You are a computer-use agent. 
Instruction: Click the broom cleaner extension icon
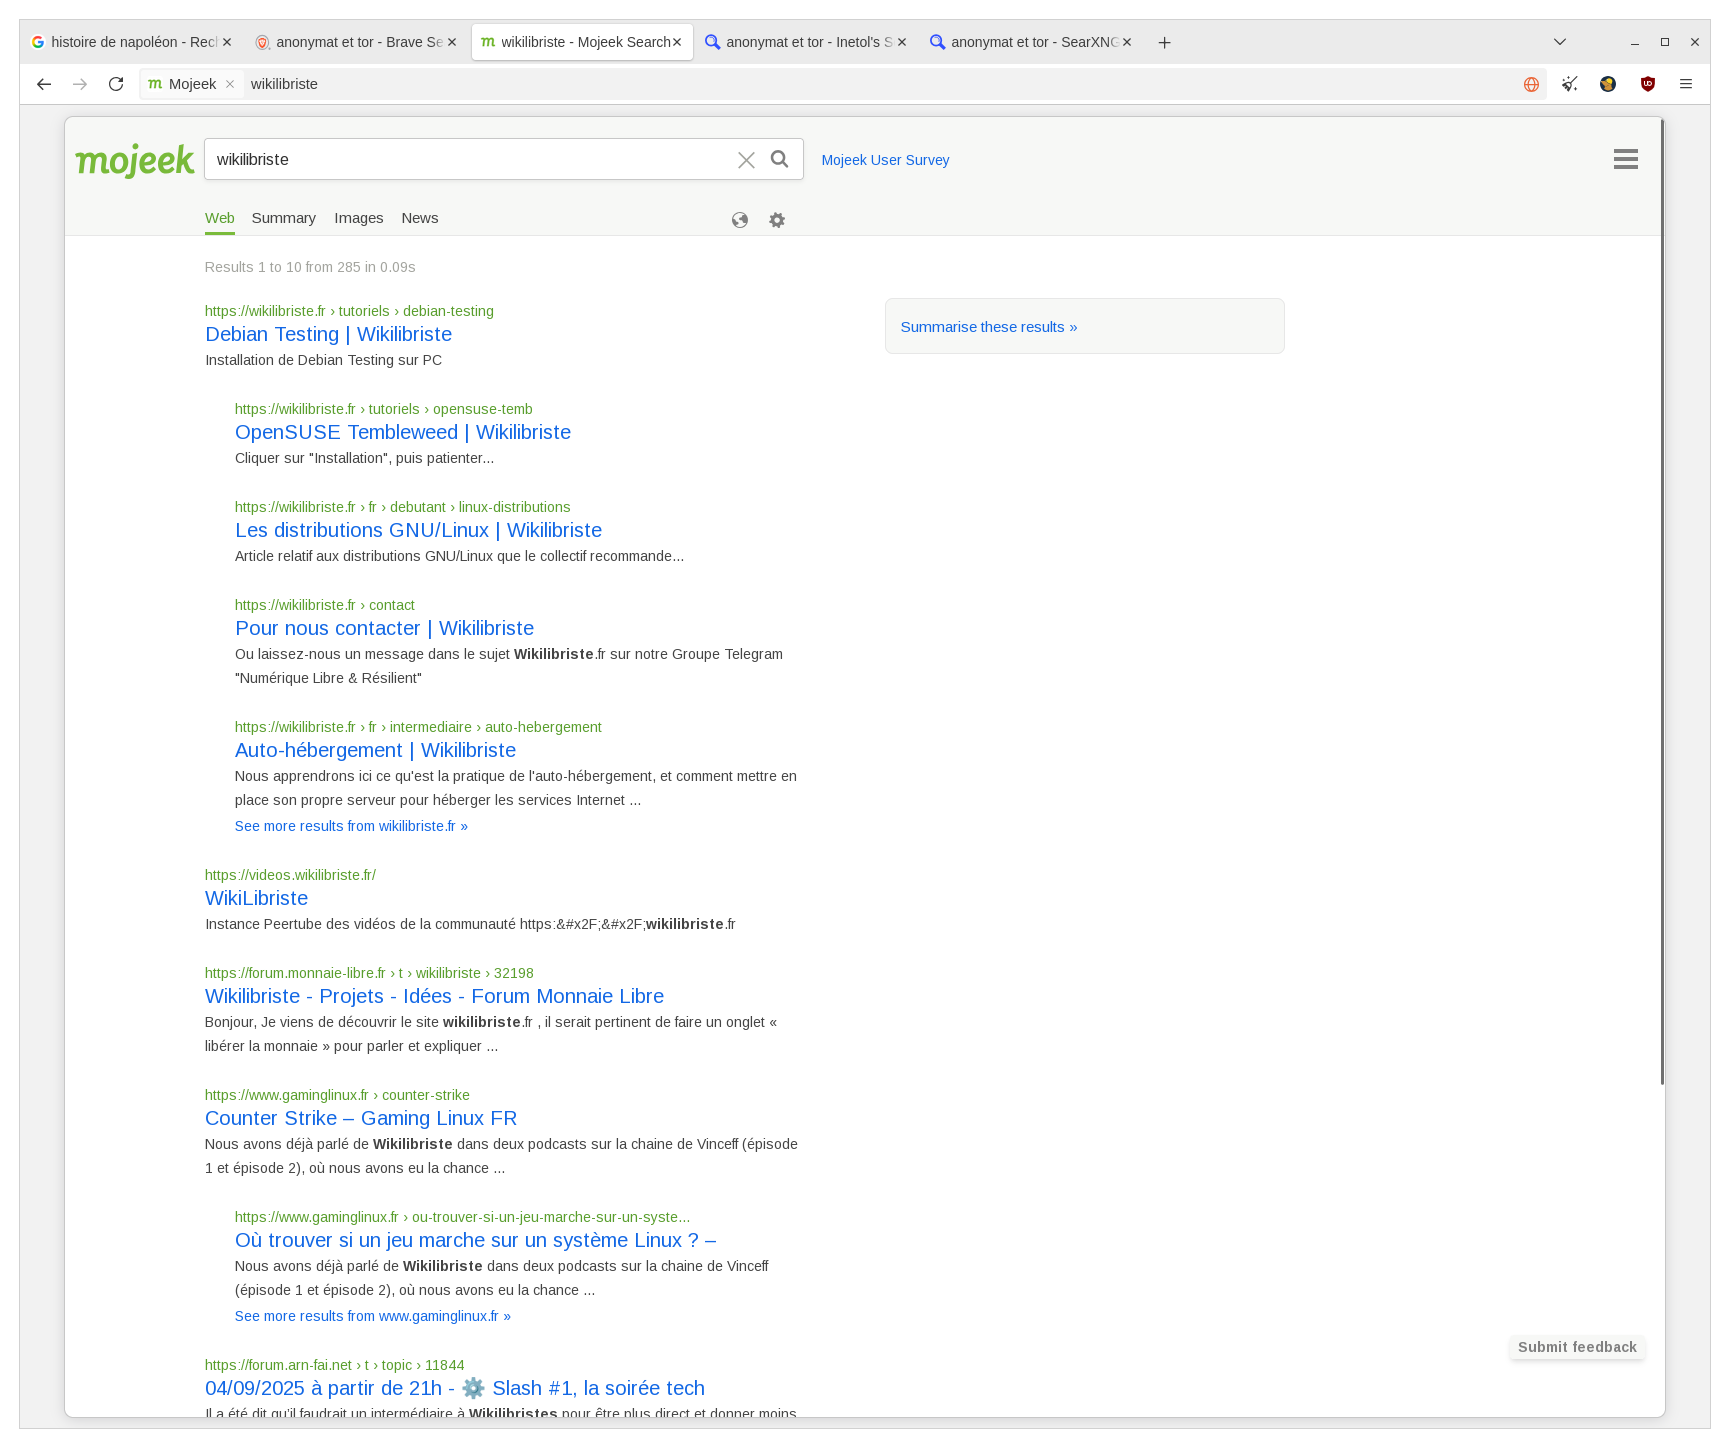click(x=1569, y=84)
